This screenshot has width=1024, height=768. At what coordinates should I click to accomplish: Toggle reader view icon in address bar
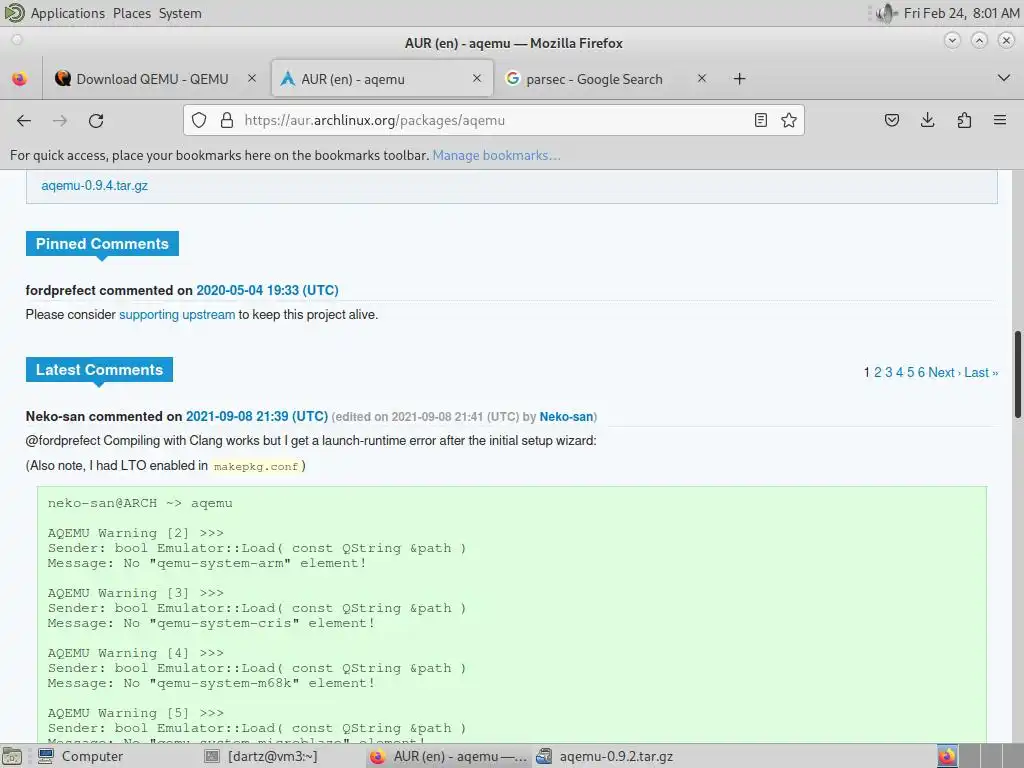click(x=761, y=120)
